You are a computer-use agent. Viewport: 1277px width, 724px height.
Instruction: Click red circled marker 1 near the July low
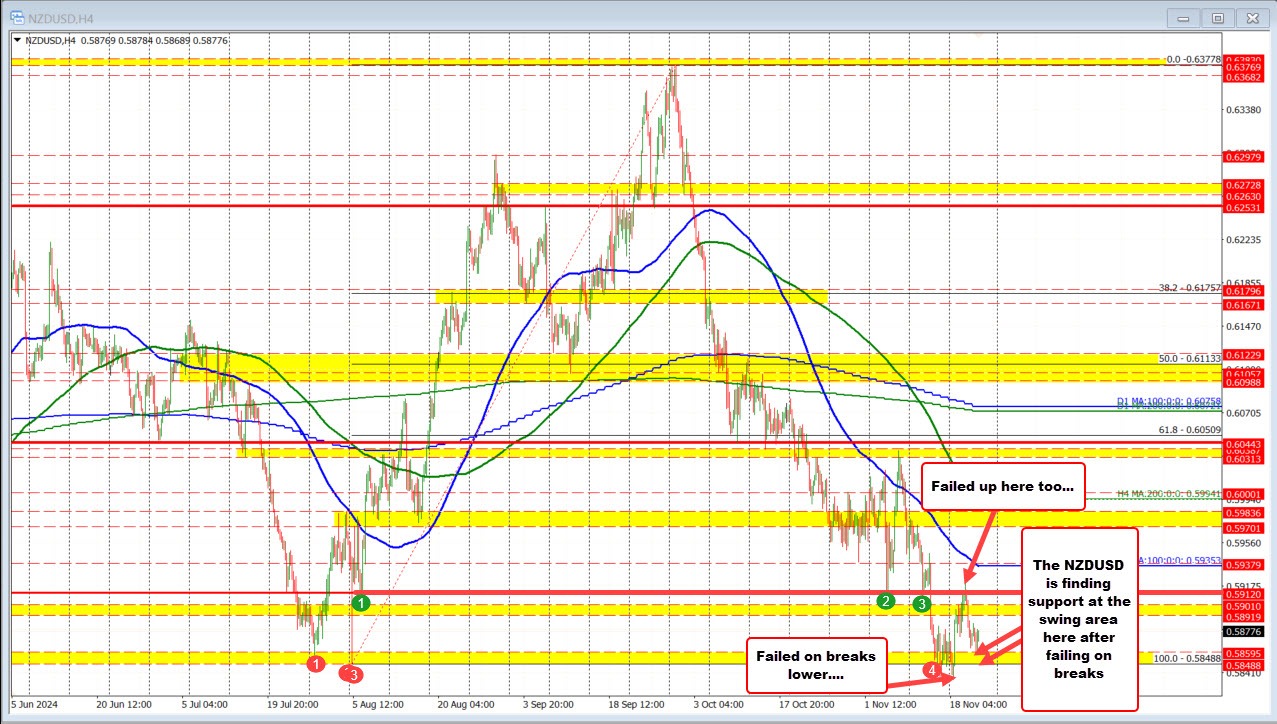click(316, 663)
